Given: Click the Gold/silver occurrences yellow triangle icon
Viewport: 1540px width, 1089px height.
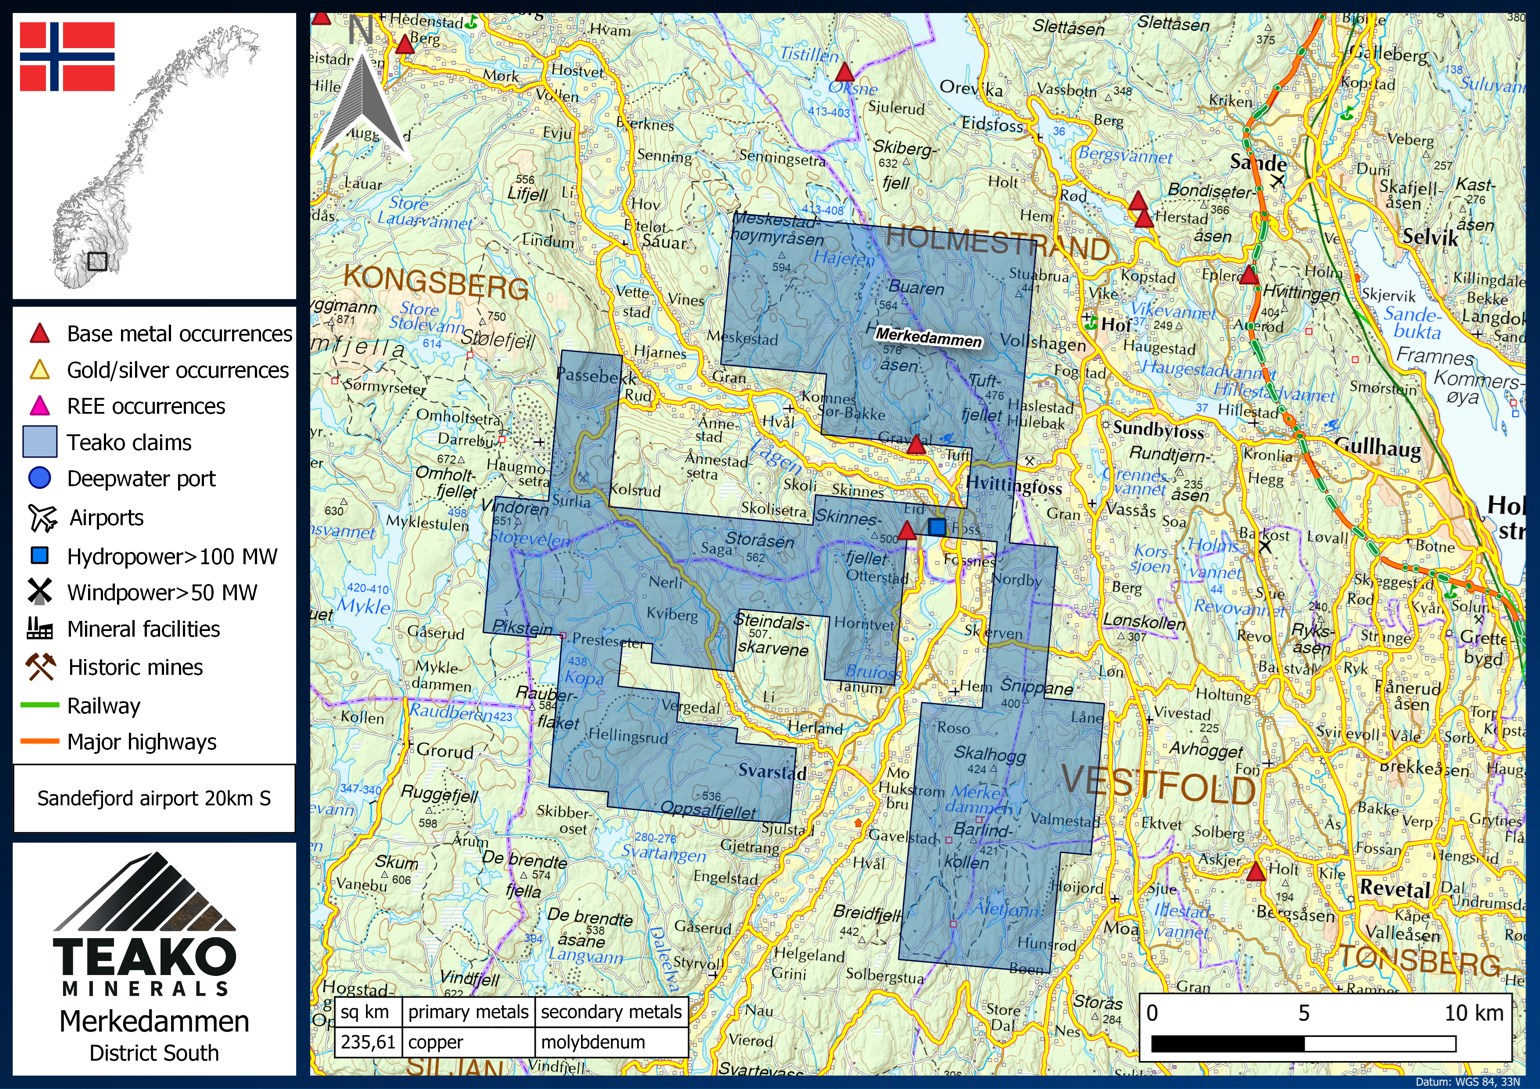Looking at the screenshot, I should (x=39, y=370).
